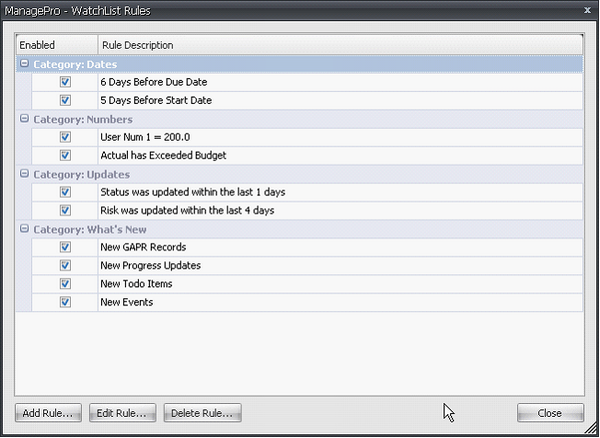Select the New Events text
This screenshot has width=600, height=438.
[127, 302]
